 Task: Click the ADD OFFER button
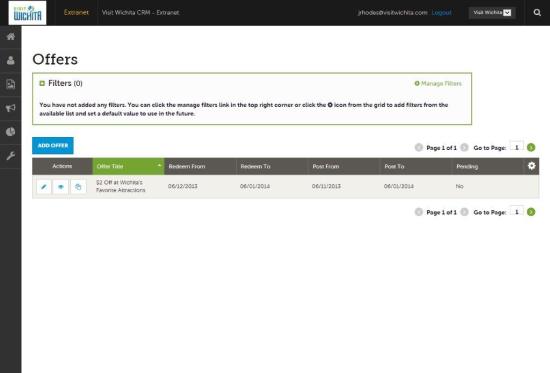pos(53,145)
